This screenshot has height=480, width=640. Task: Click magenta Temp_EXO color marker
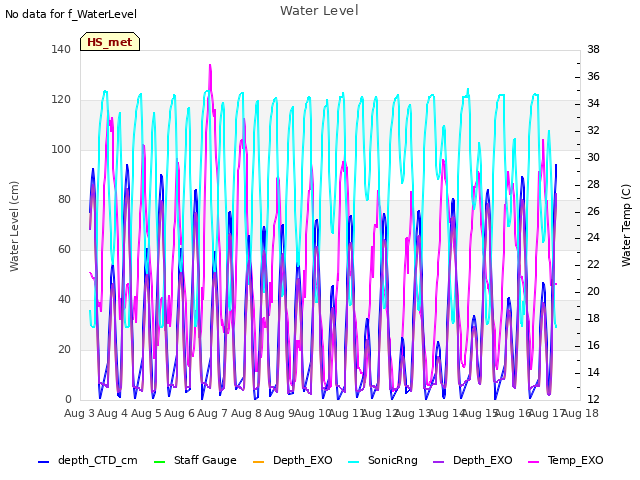pos(533,462)
